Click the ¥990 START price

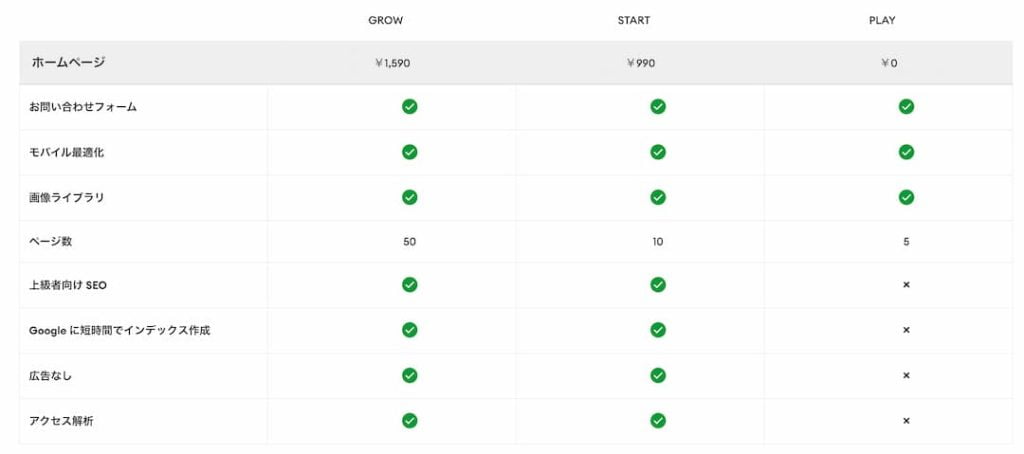coord(640,63)
